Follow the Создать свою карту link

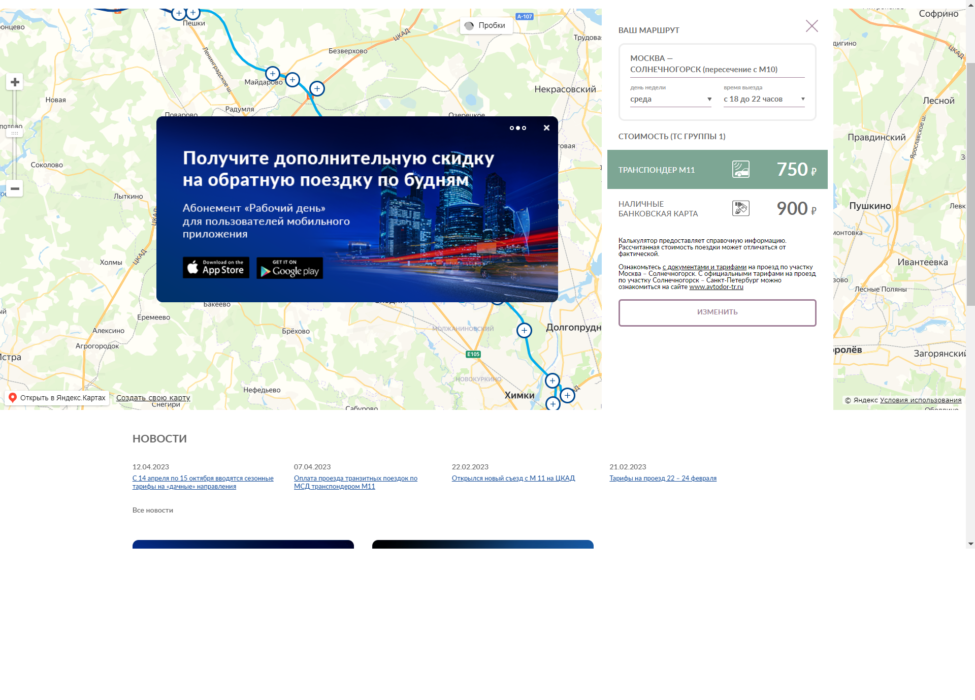click(x=151, y=397)
